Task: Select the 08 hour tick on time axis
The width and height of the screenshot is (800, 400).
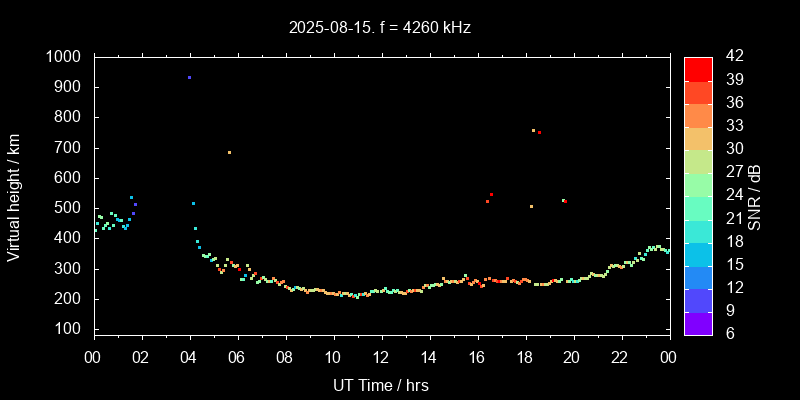Action: [x=285, y=358]
